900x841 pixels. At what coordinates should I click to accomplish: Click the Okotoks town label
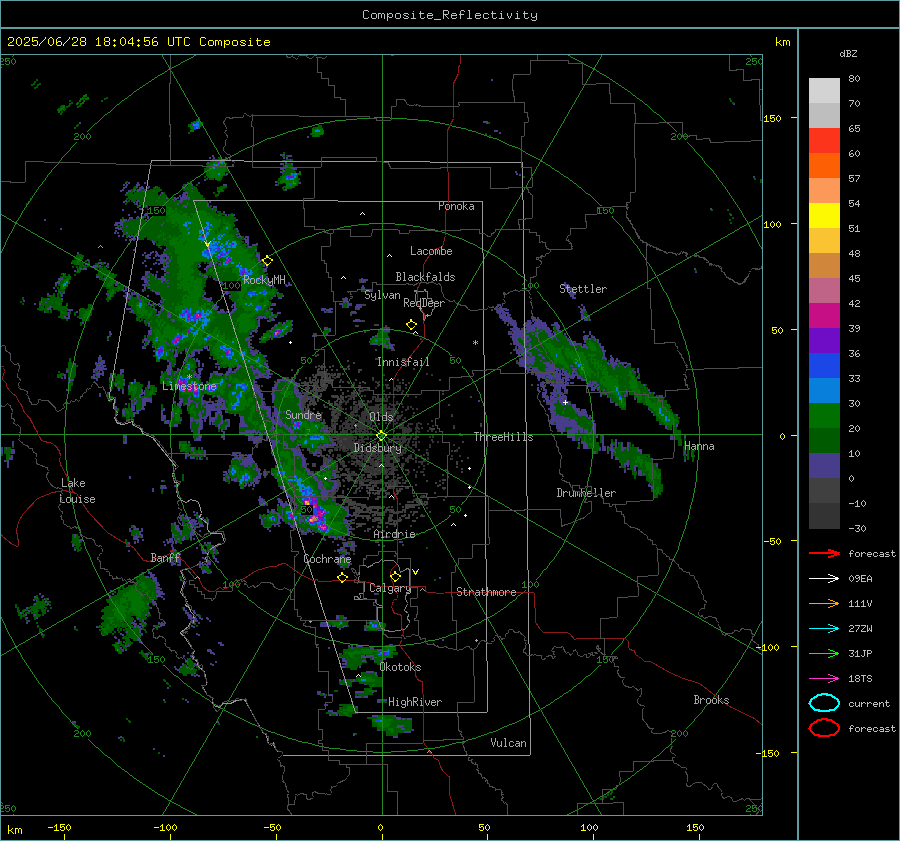pos(400,667)
